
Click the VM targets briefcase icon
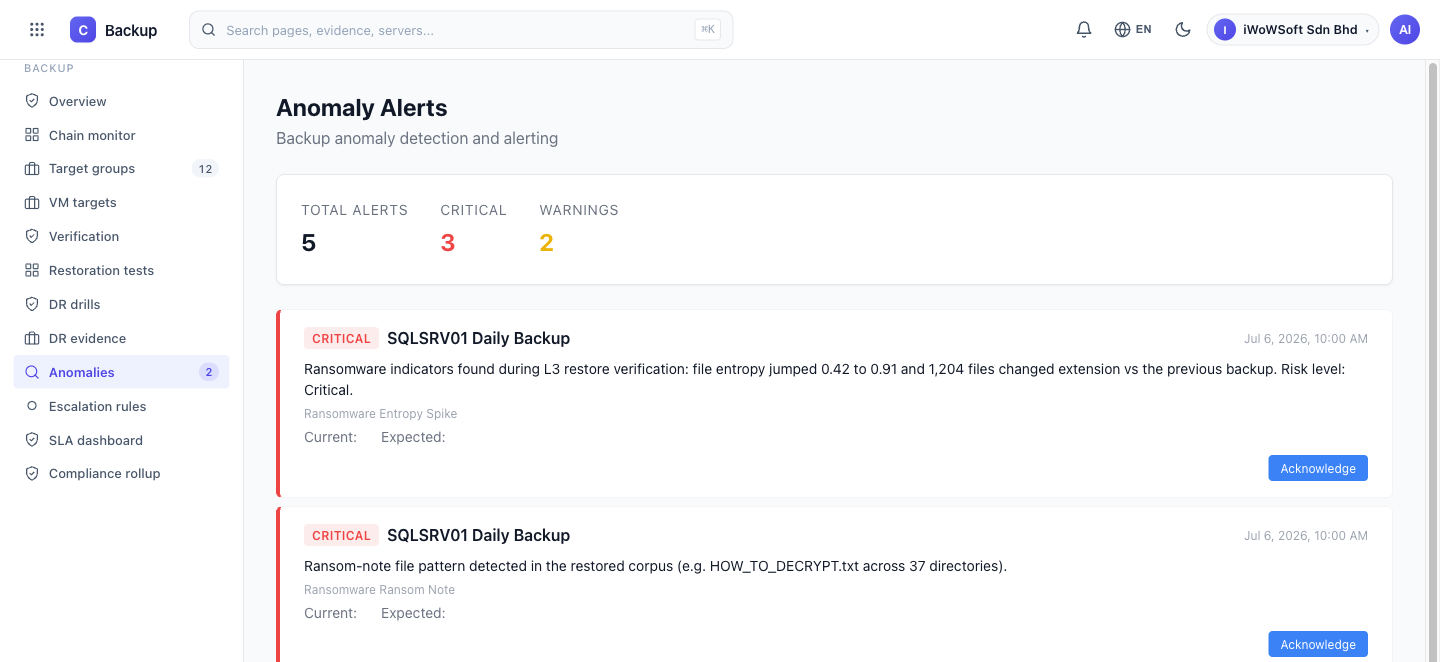point(32,203)
